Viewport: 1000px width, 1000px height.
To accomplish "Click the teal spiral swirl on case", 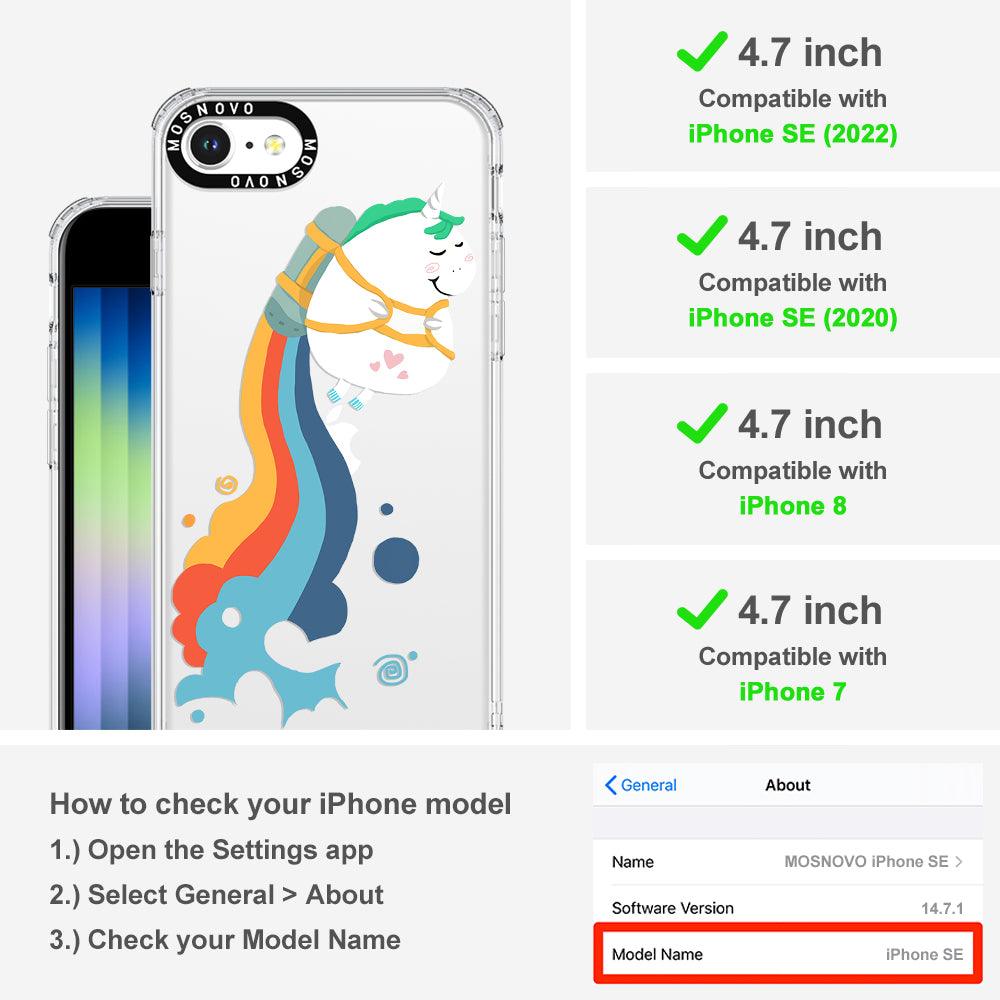I will [392, 670].
